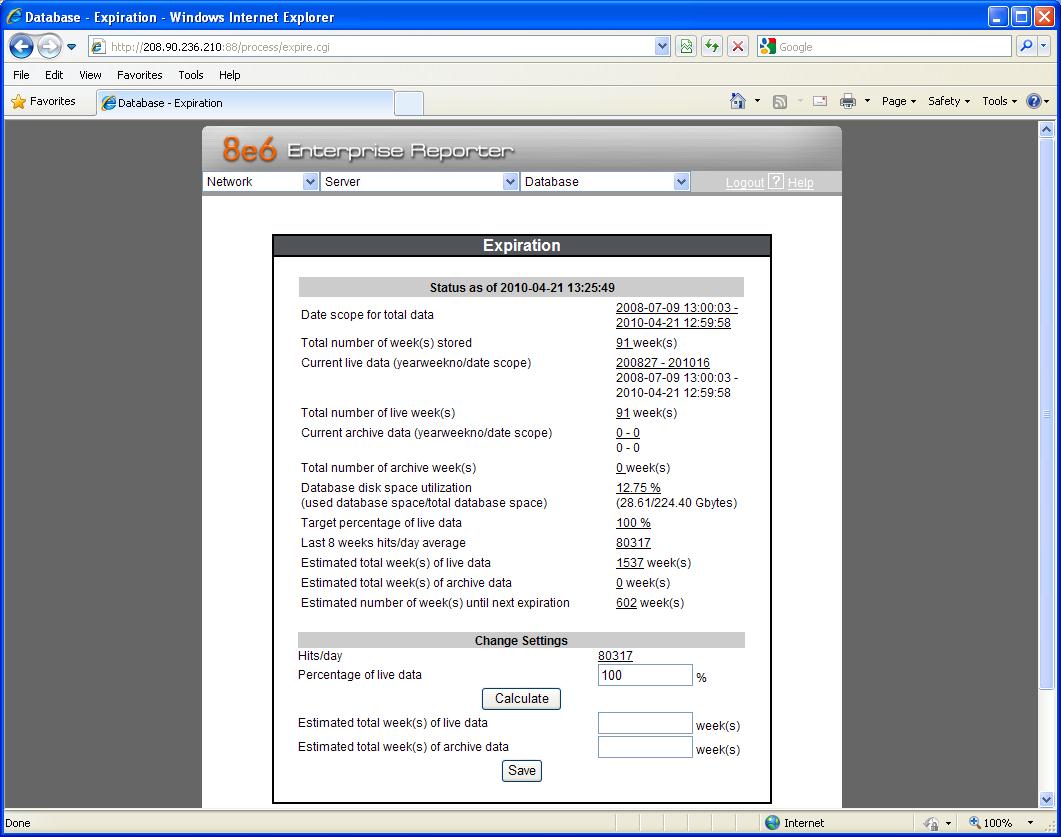Click the Print icon in command bar
This screenshot has height=837, width=1061.
(x=848, y=101)
